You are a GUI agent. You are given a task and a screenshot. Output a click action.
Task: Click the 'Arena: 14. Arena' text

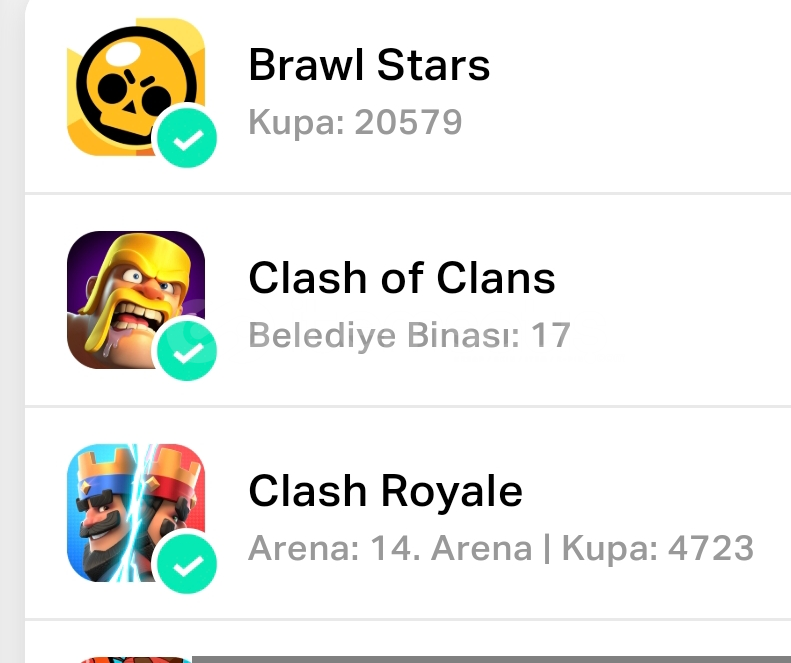coord(390,548)
